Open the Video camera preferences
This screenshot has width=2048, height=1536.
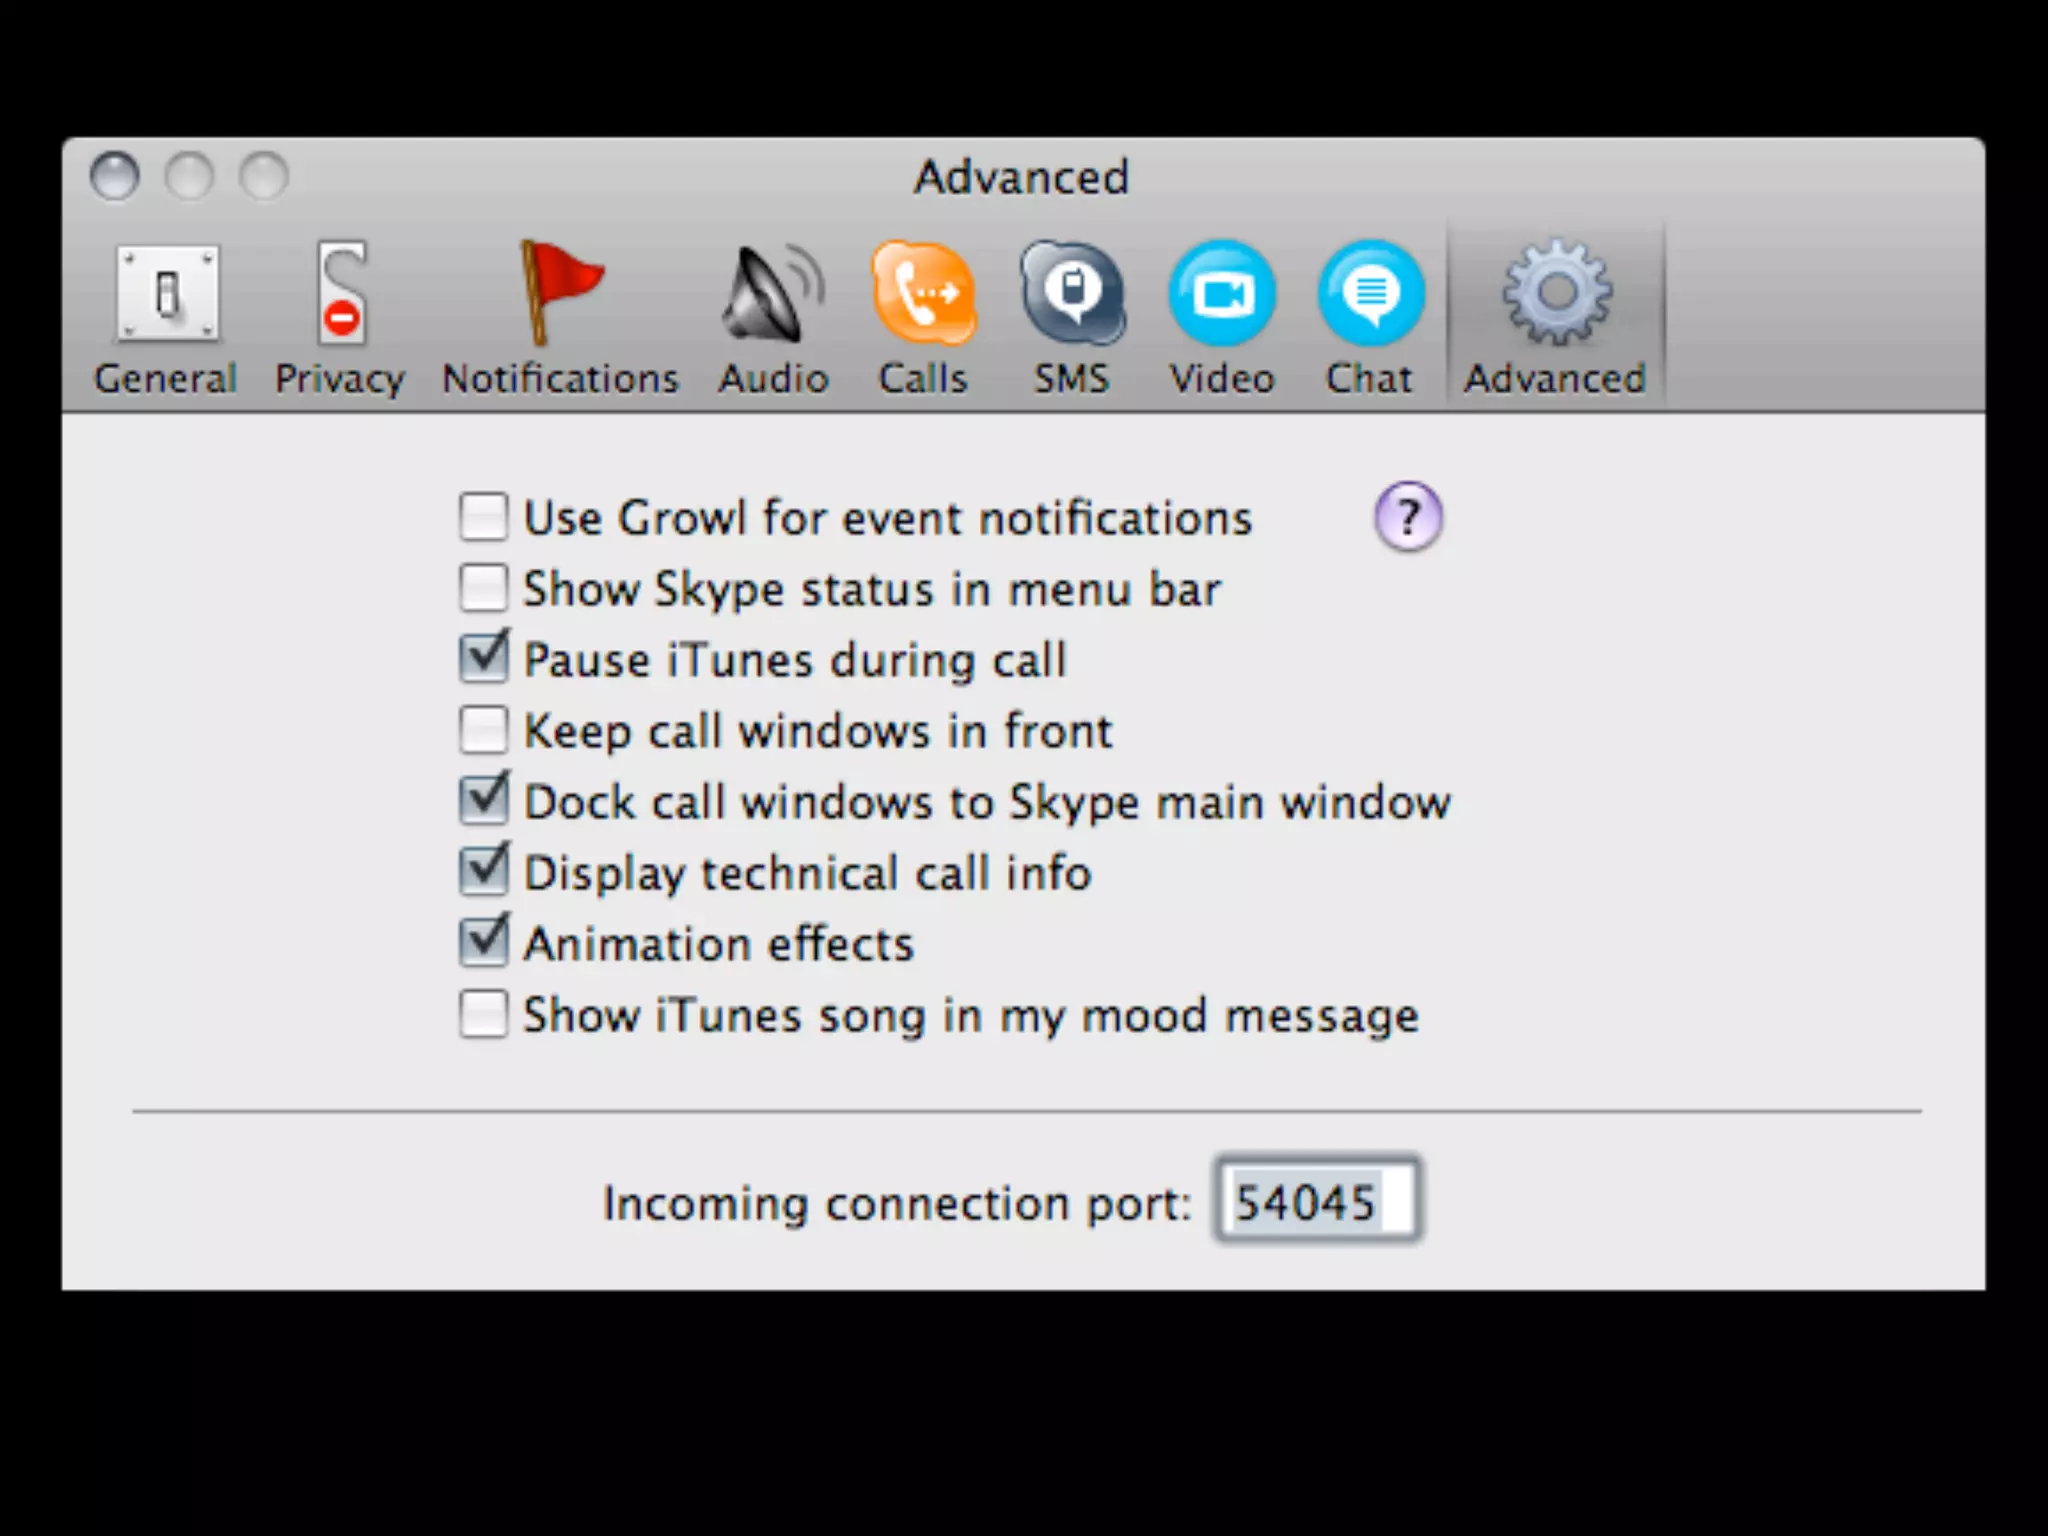pos(1222,319)
